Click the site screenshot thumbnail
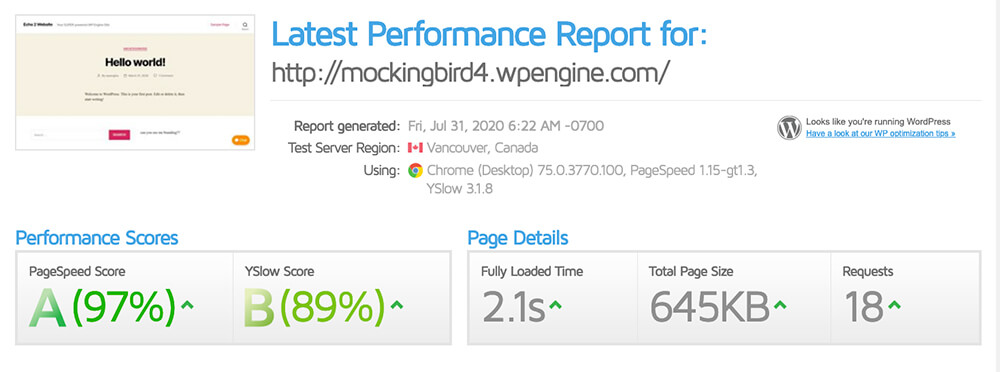1000x372 pixels. tap(135, 82)
